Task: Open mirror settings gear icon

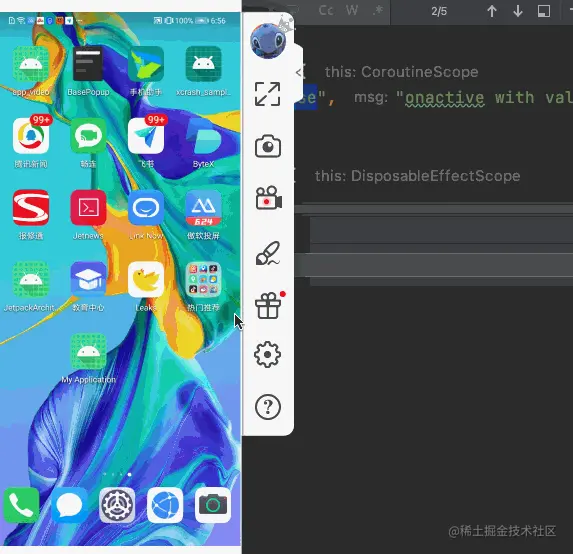Action: point(267,354)
